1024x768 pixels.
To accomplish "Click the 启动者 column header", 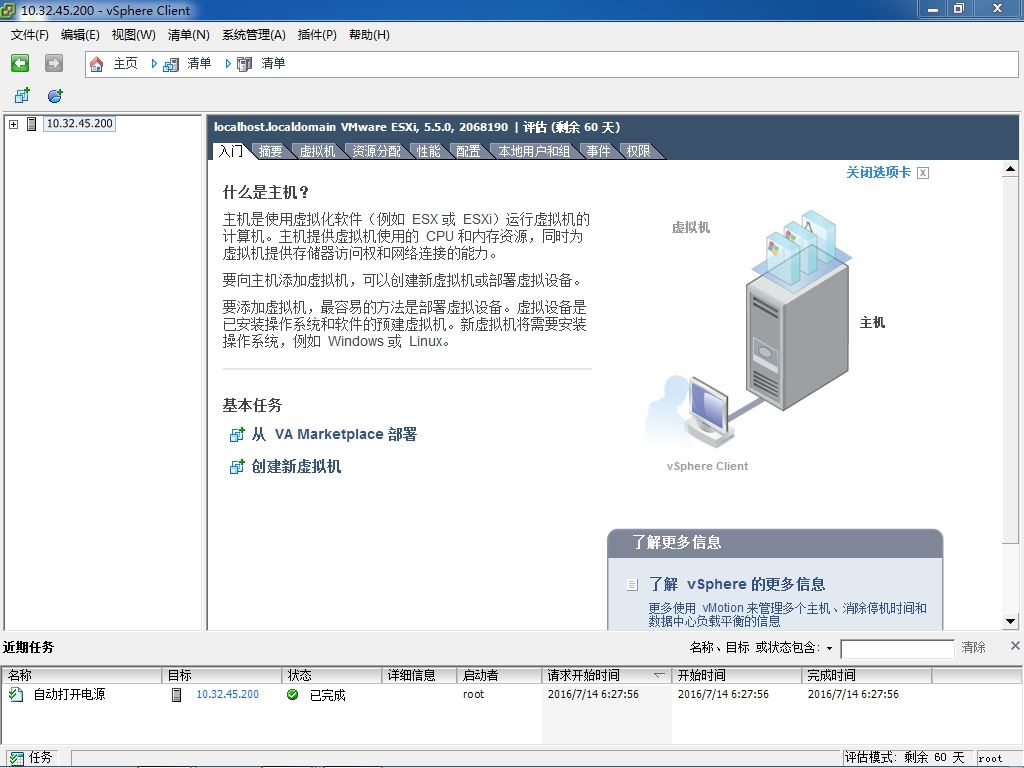I will (499, 675).
